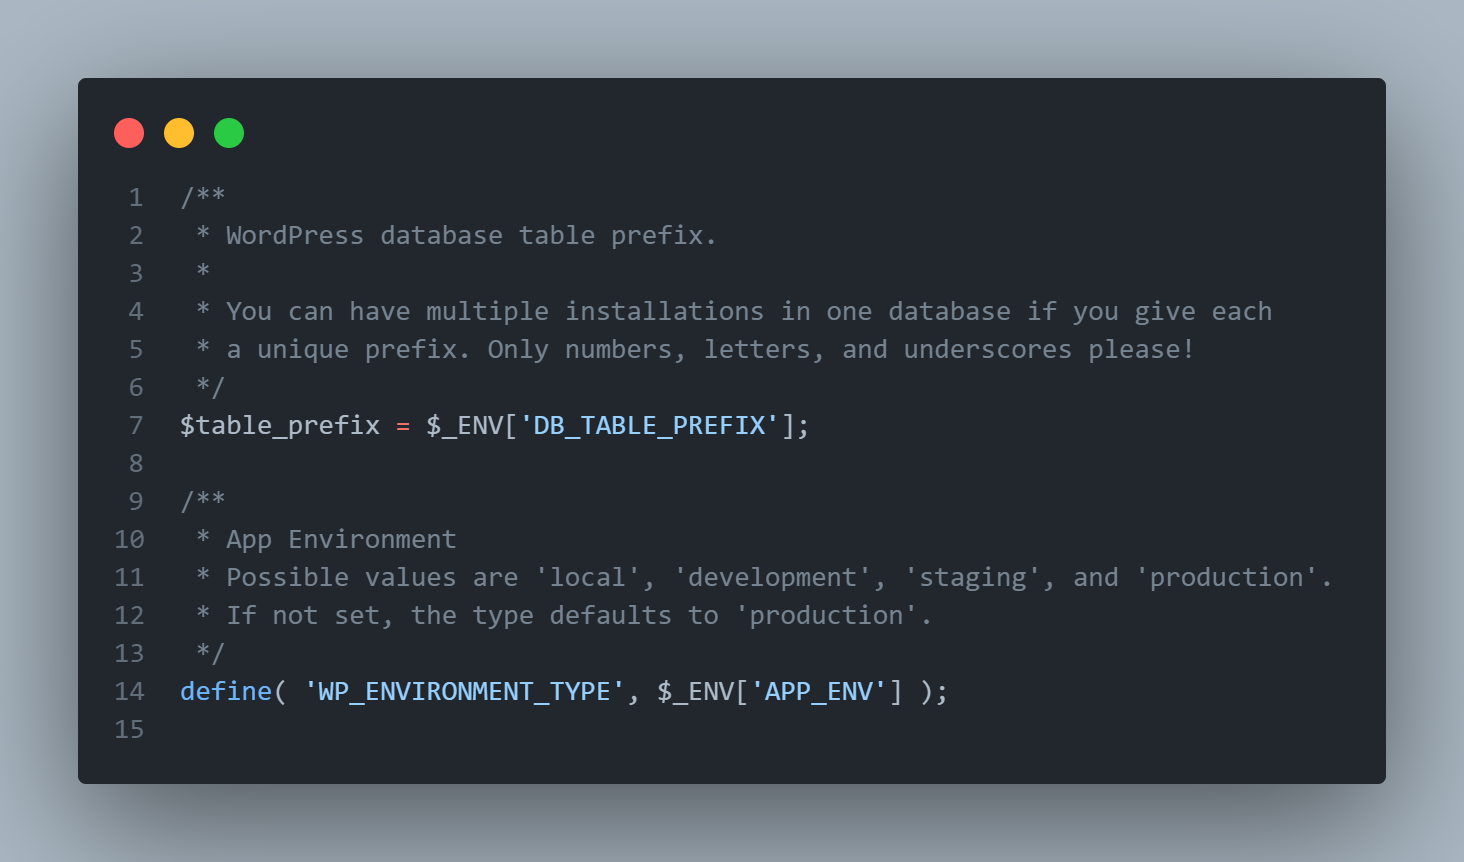Click the orange equals sign operator

(x=403, y=426)
